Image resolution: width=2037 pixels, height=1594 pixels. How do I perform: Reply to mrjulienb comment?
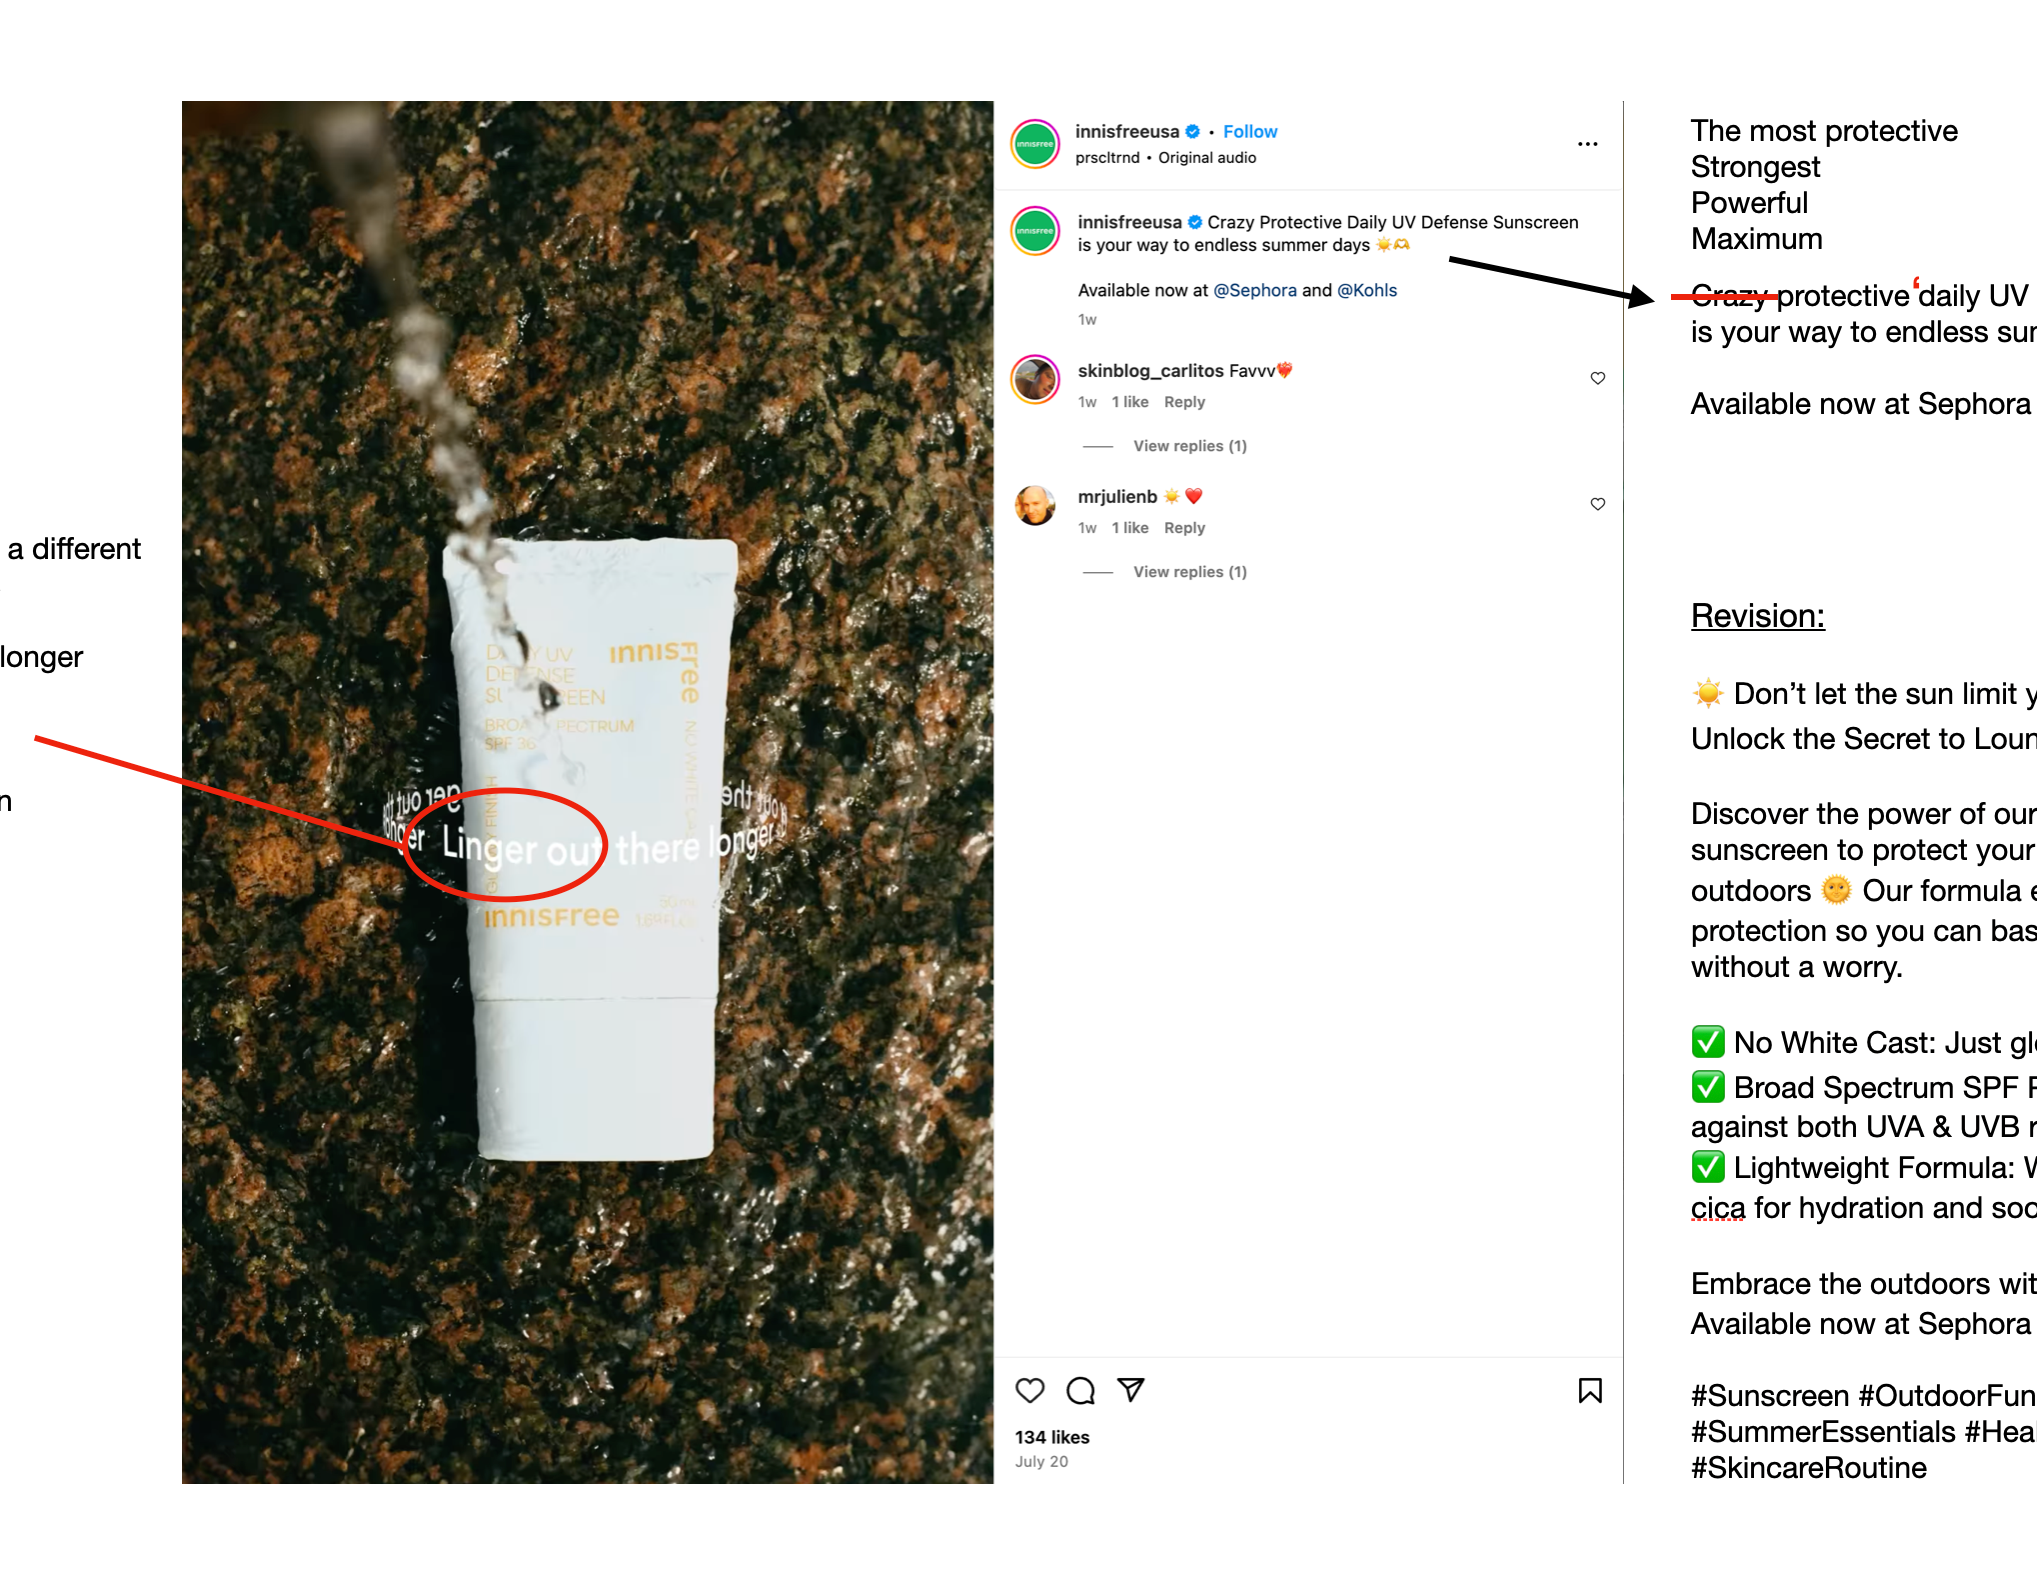click(1185, 528)
